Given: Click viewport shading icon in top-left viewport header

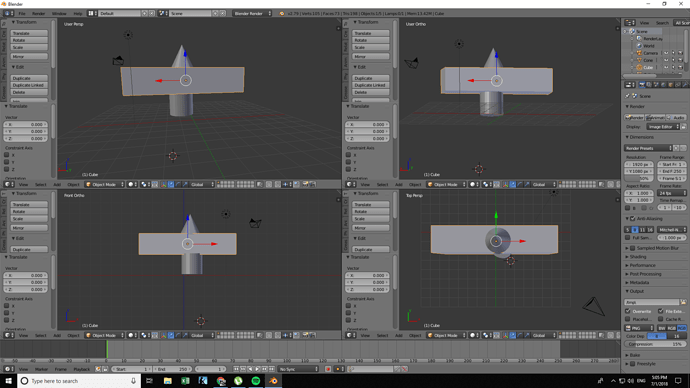Looking at the screenshot, I should coord(132,184).
